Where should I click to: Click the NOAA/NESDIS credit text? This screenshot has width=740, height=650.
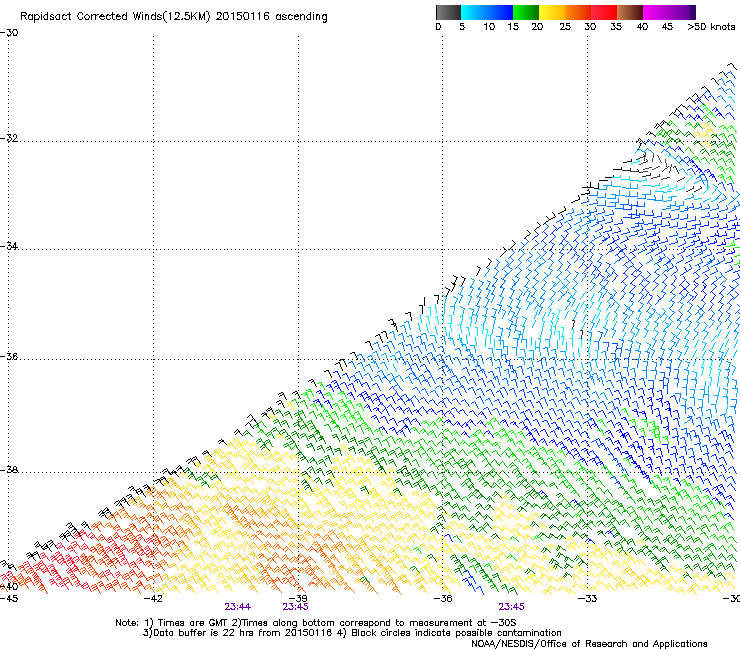pyautogui.click(x=589, y=644)
